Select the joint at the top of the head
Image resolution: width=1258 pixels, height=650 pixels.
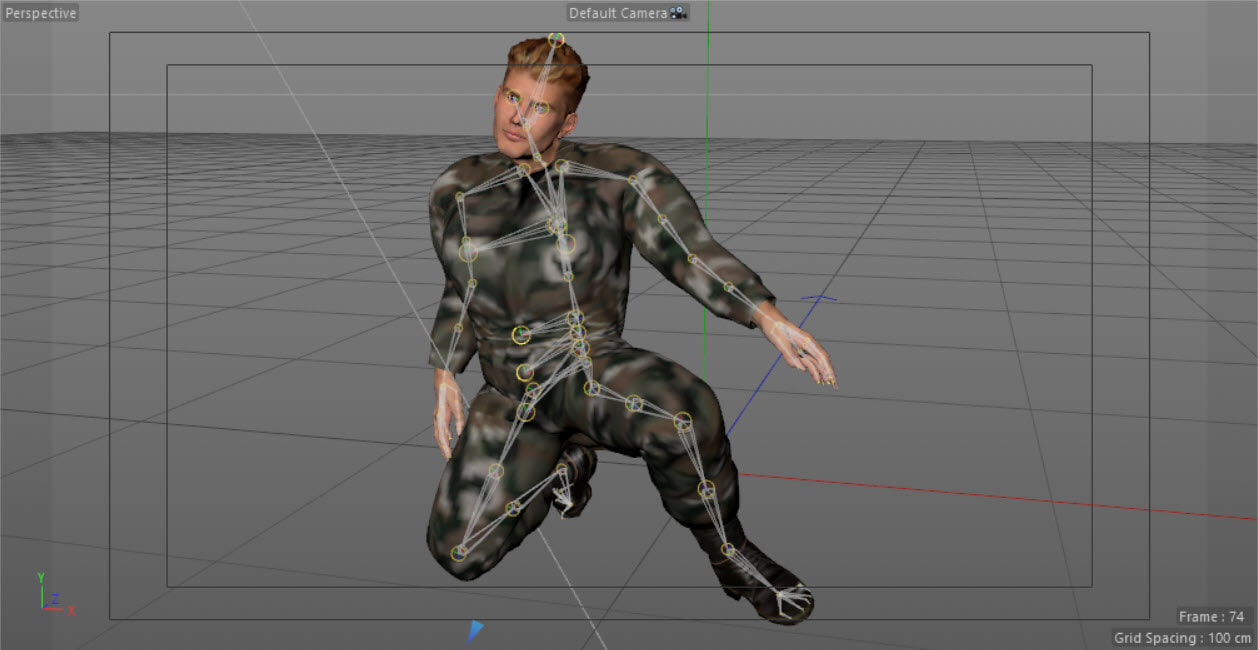[556, 41]
